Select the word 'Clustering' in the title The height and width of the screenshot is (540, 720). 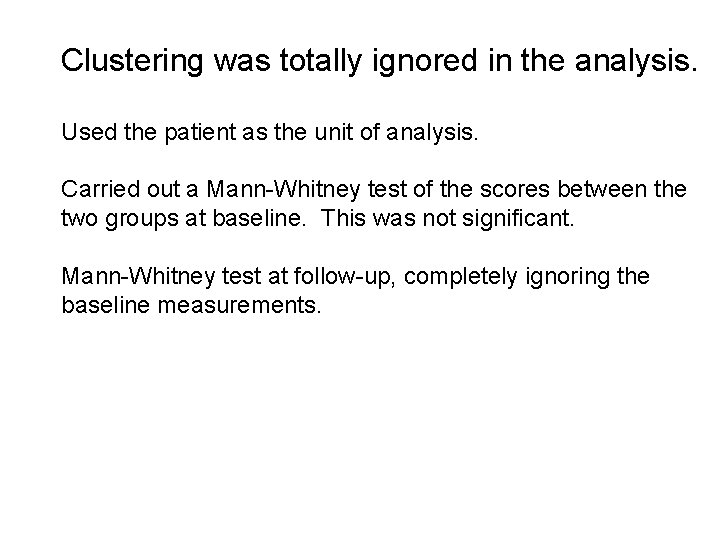pyautogui.click(x=132, y=61)
